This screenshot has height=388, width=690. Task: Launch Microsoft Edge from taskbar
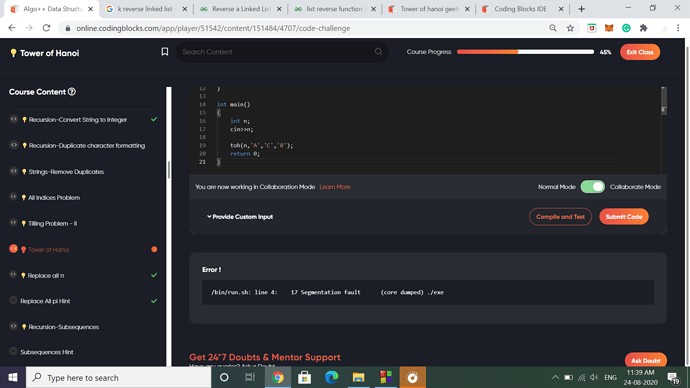pos(331,377)
